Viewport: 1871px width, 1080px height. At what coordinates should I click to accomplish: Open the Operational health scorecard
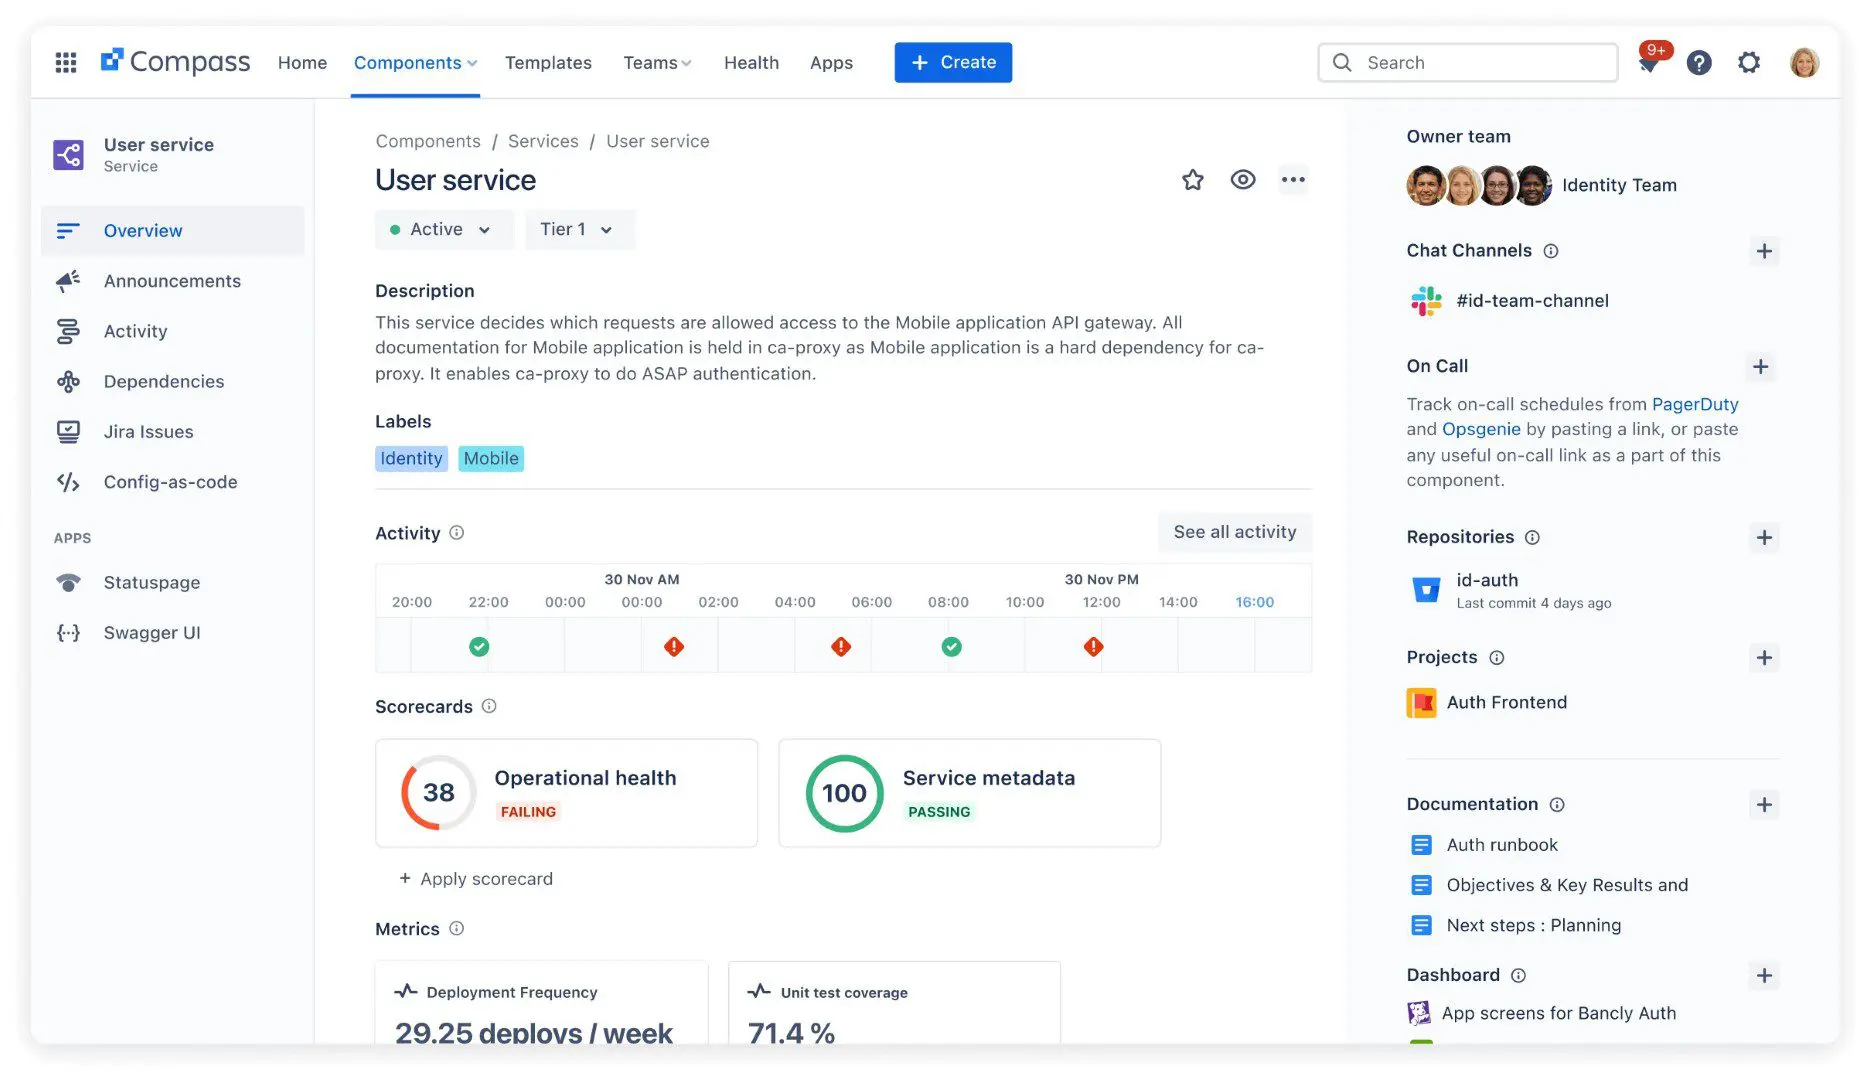567,793
